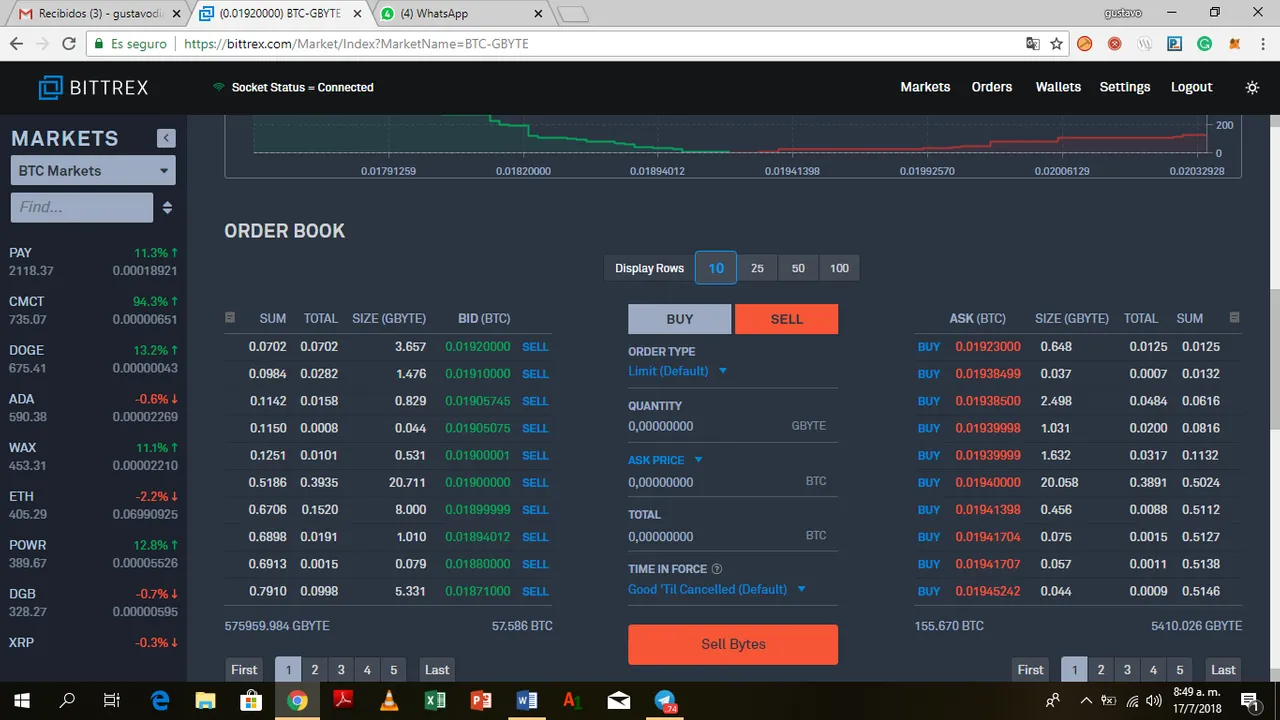Click BUY link for ask 0.01923000
The height and width of the screenshot is (720, 1280).
pos(929,347)
